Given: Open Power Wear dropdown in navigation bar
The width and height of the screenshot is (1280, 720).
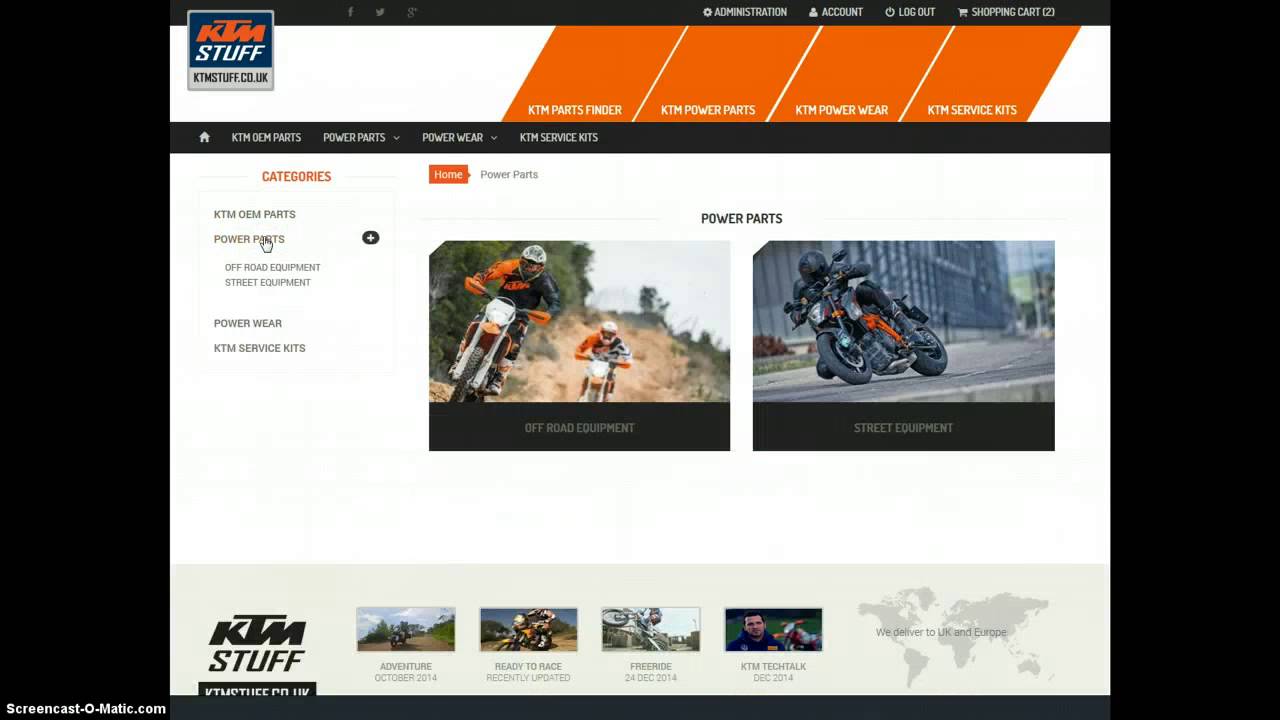Looking at the screenshot, I should coord(459,137).
